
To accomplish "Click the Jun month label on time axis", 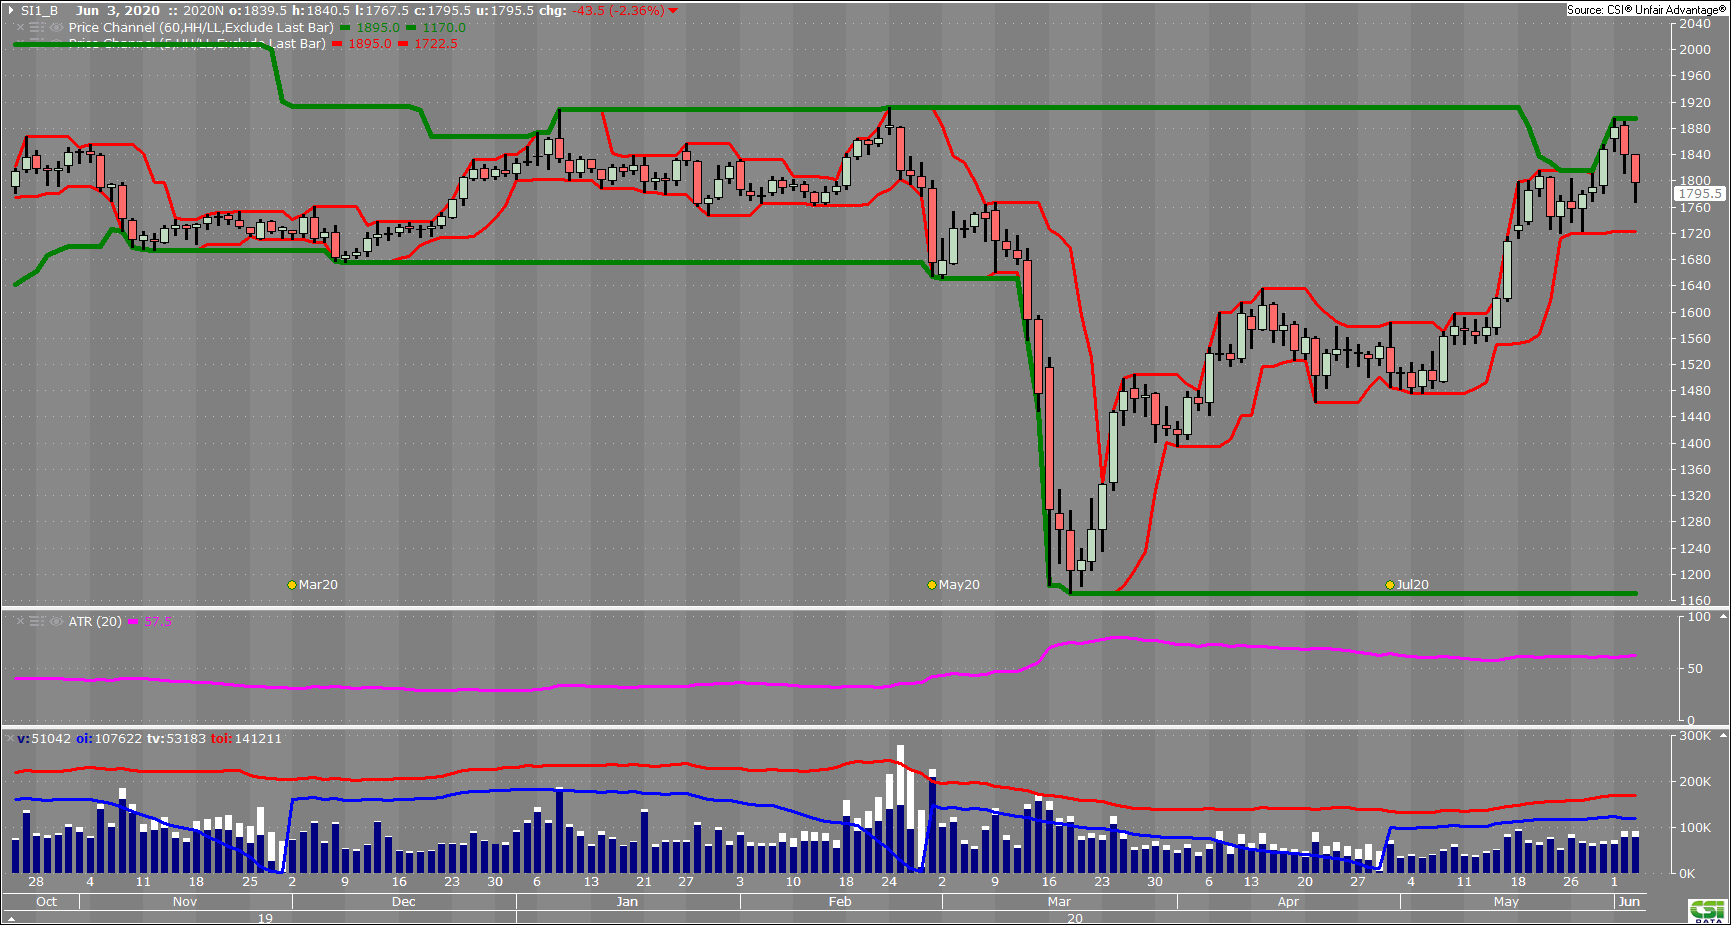I will pos(1629,902).
